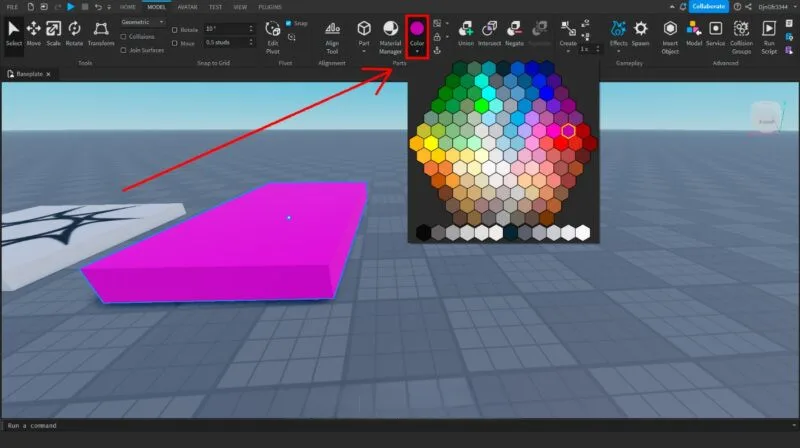Toggle the Collisions checkbox
This screenshot has width=800, height=448.
click(123, 37)
